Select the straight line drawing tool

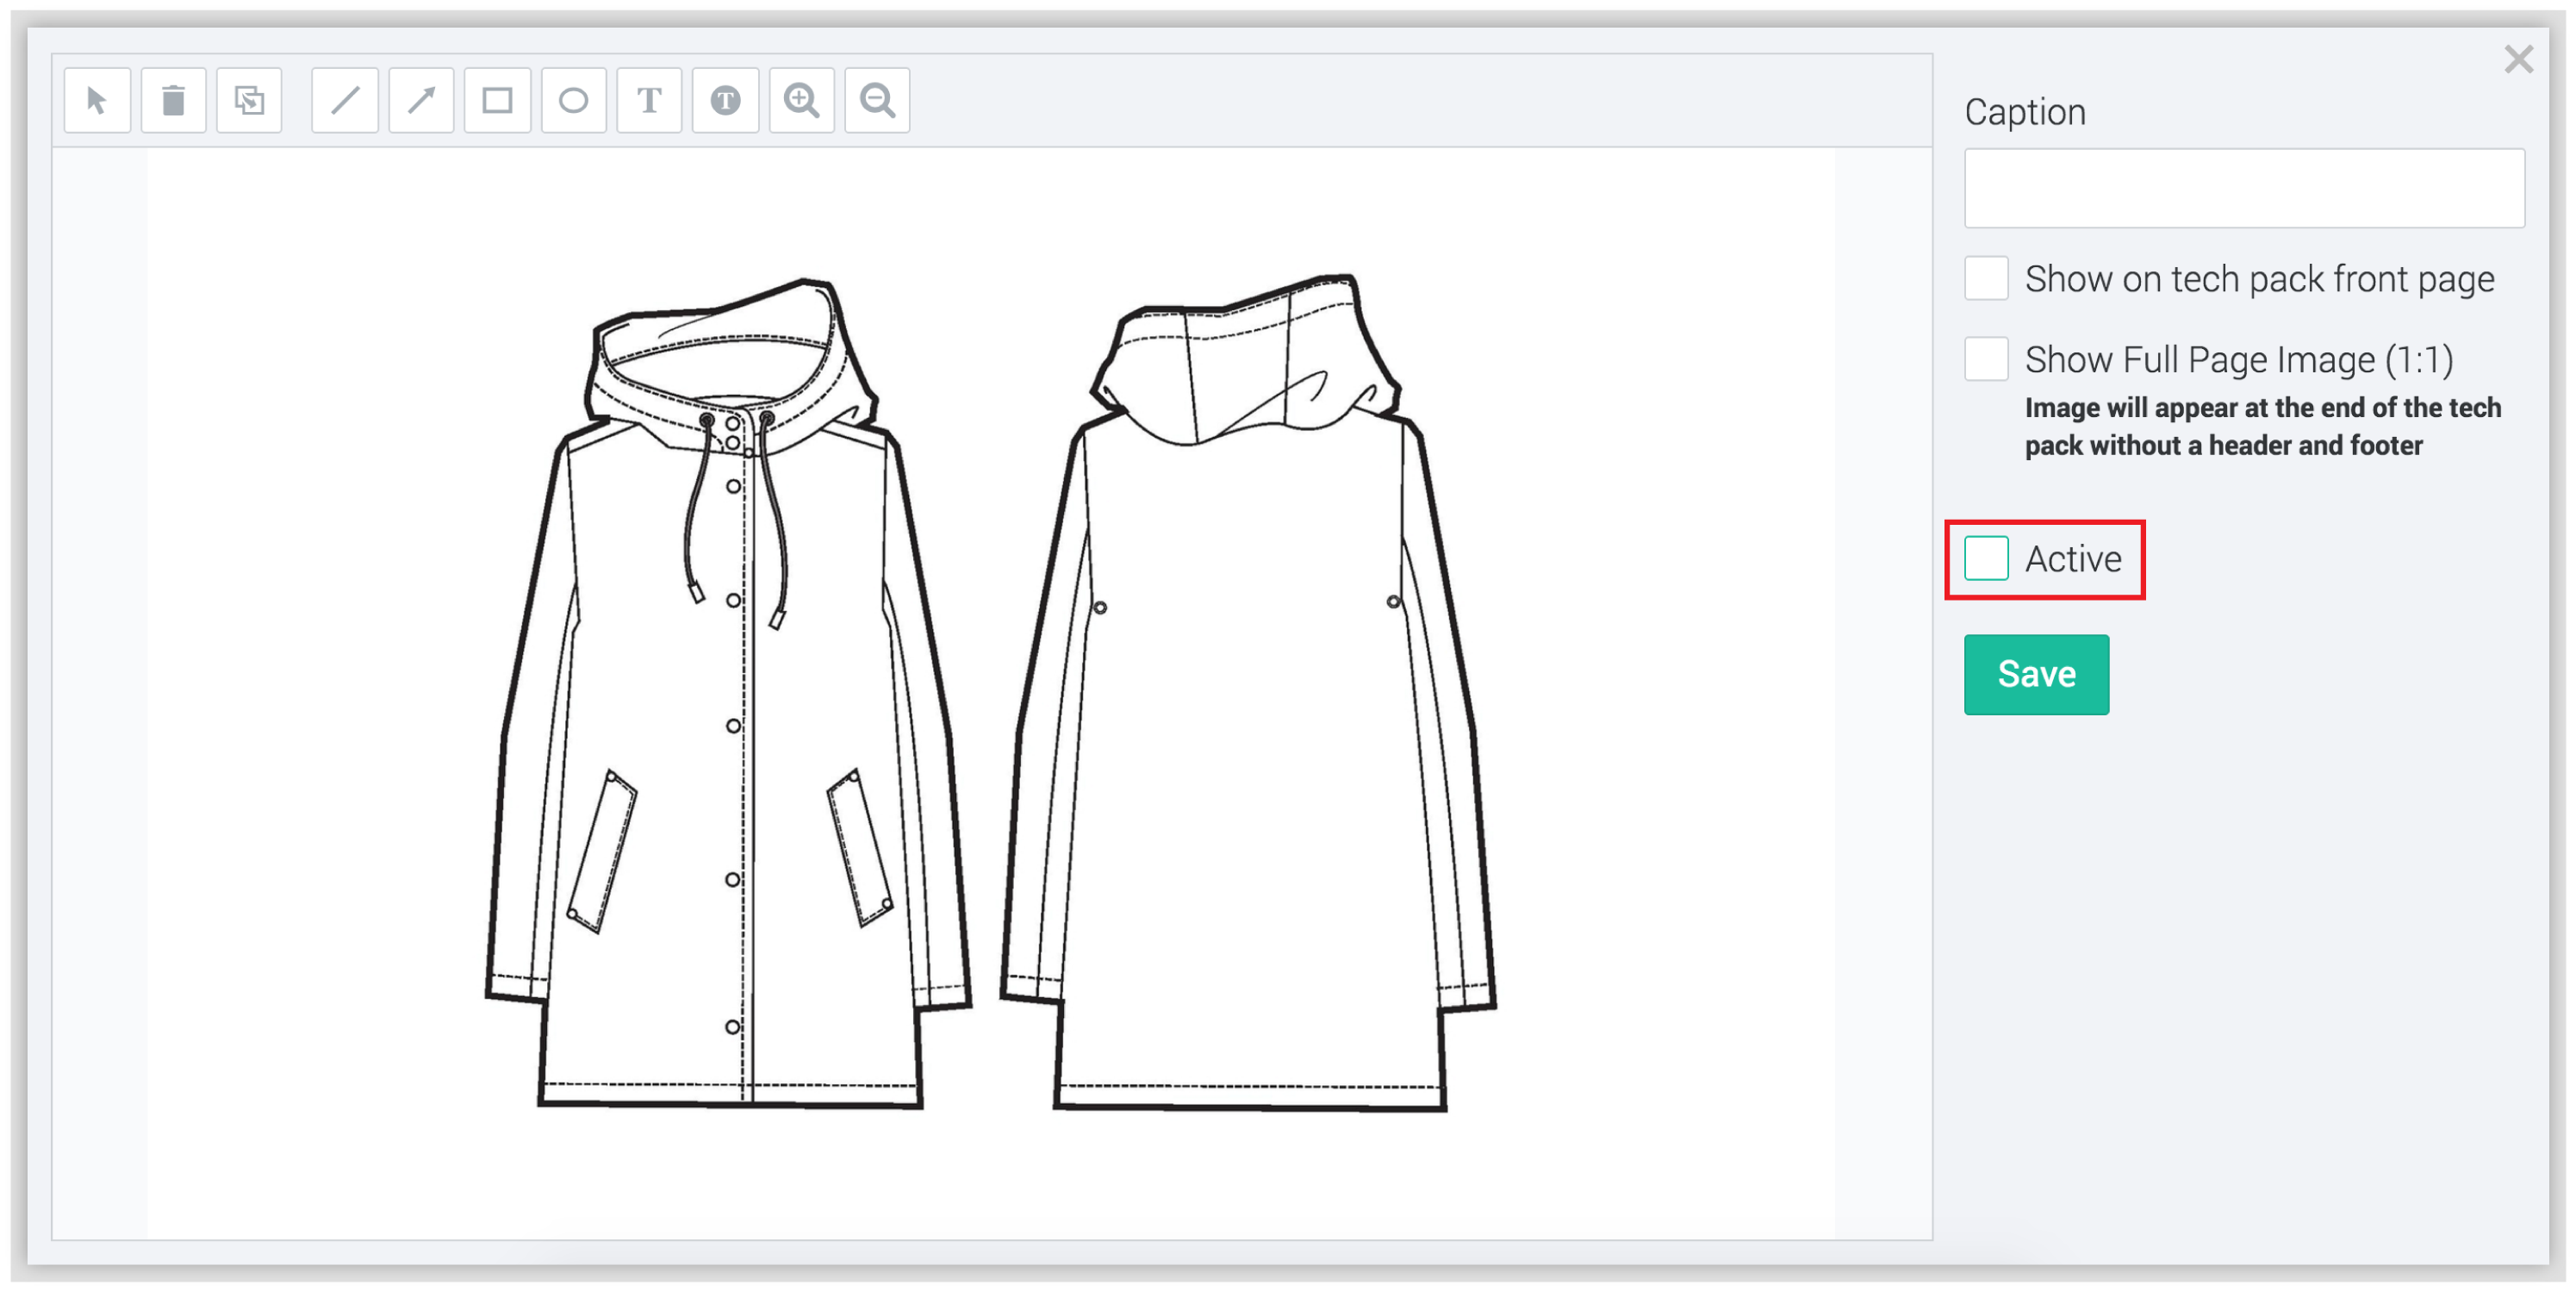[x=345, y=100]
